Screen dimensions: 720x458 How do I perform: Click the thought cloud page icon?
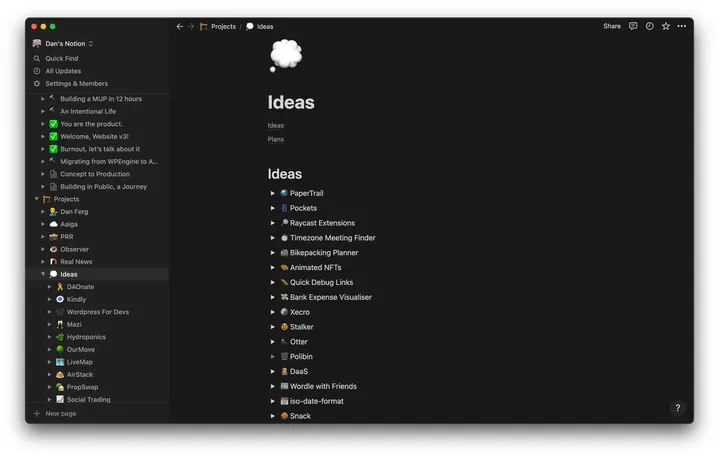point(286,56)
